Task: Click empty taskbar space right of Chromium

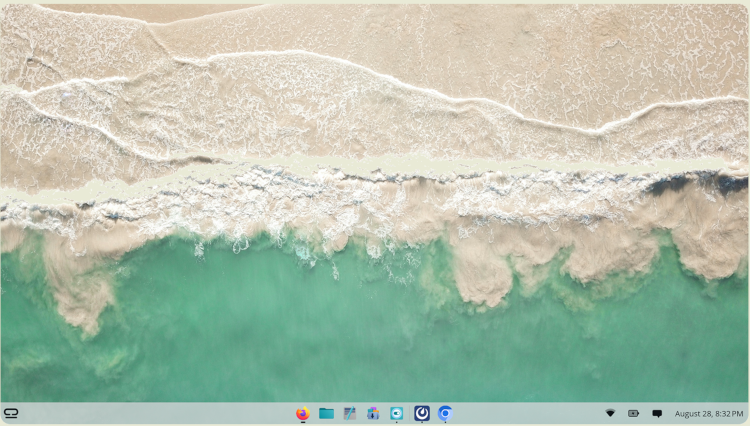Action: (x=530, y=413)
